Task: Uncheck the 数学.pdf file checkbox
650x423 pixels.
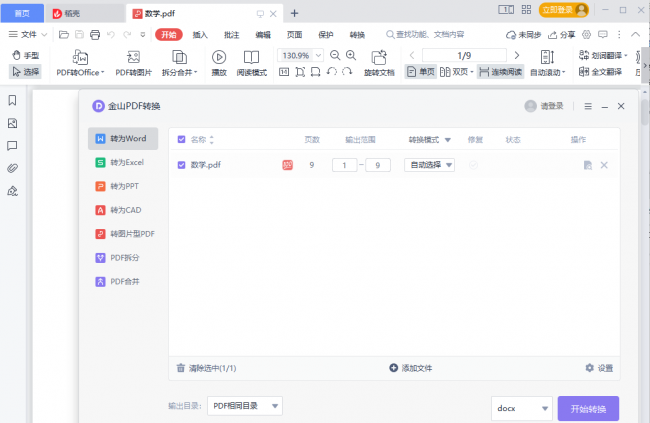Action: pyautogui.click(x=181, y=165)
